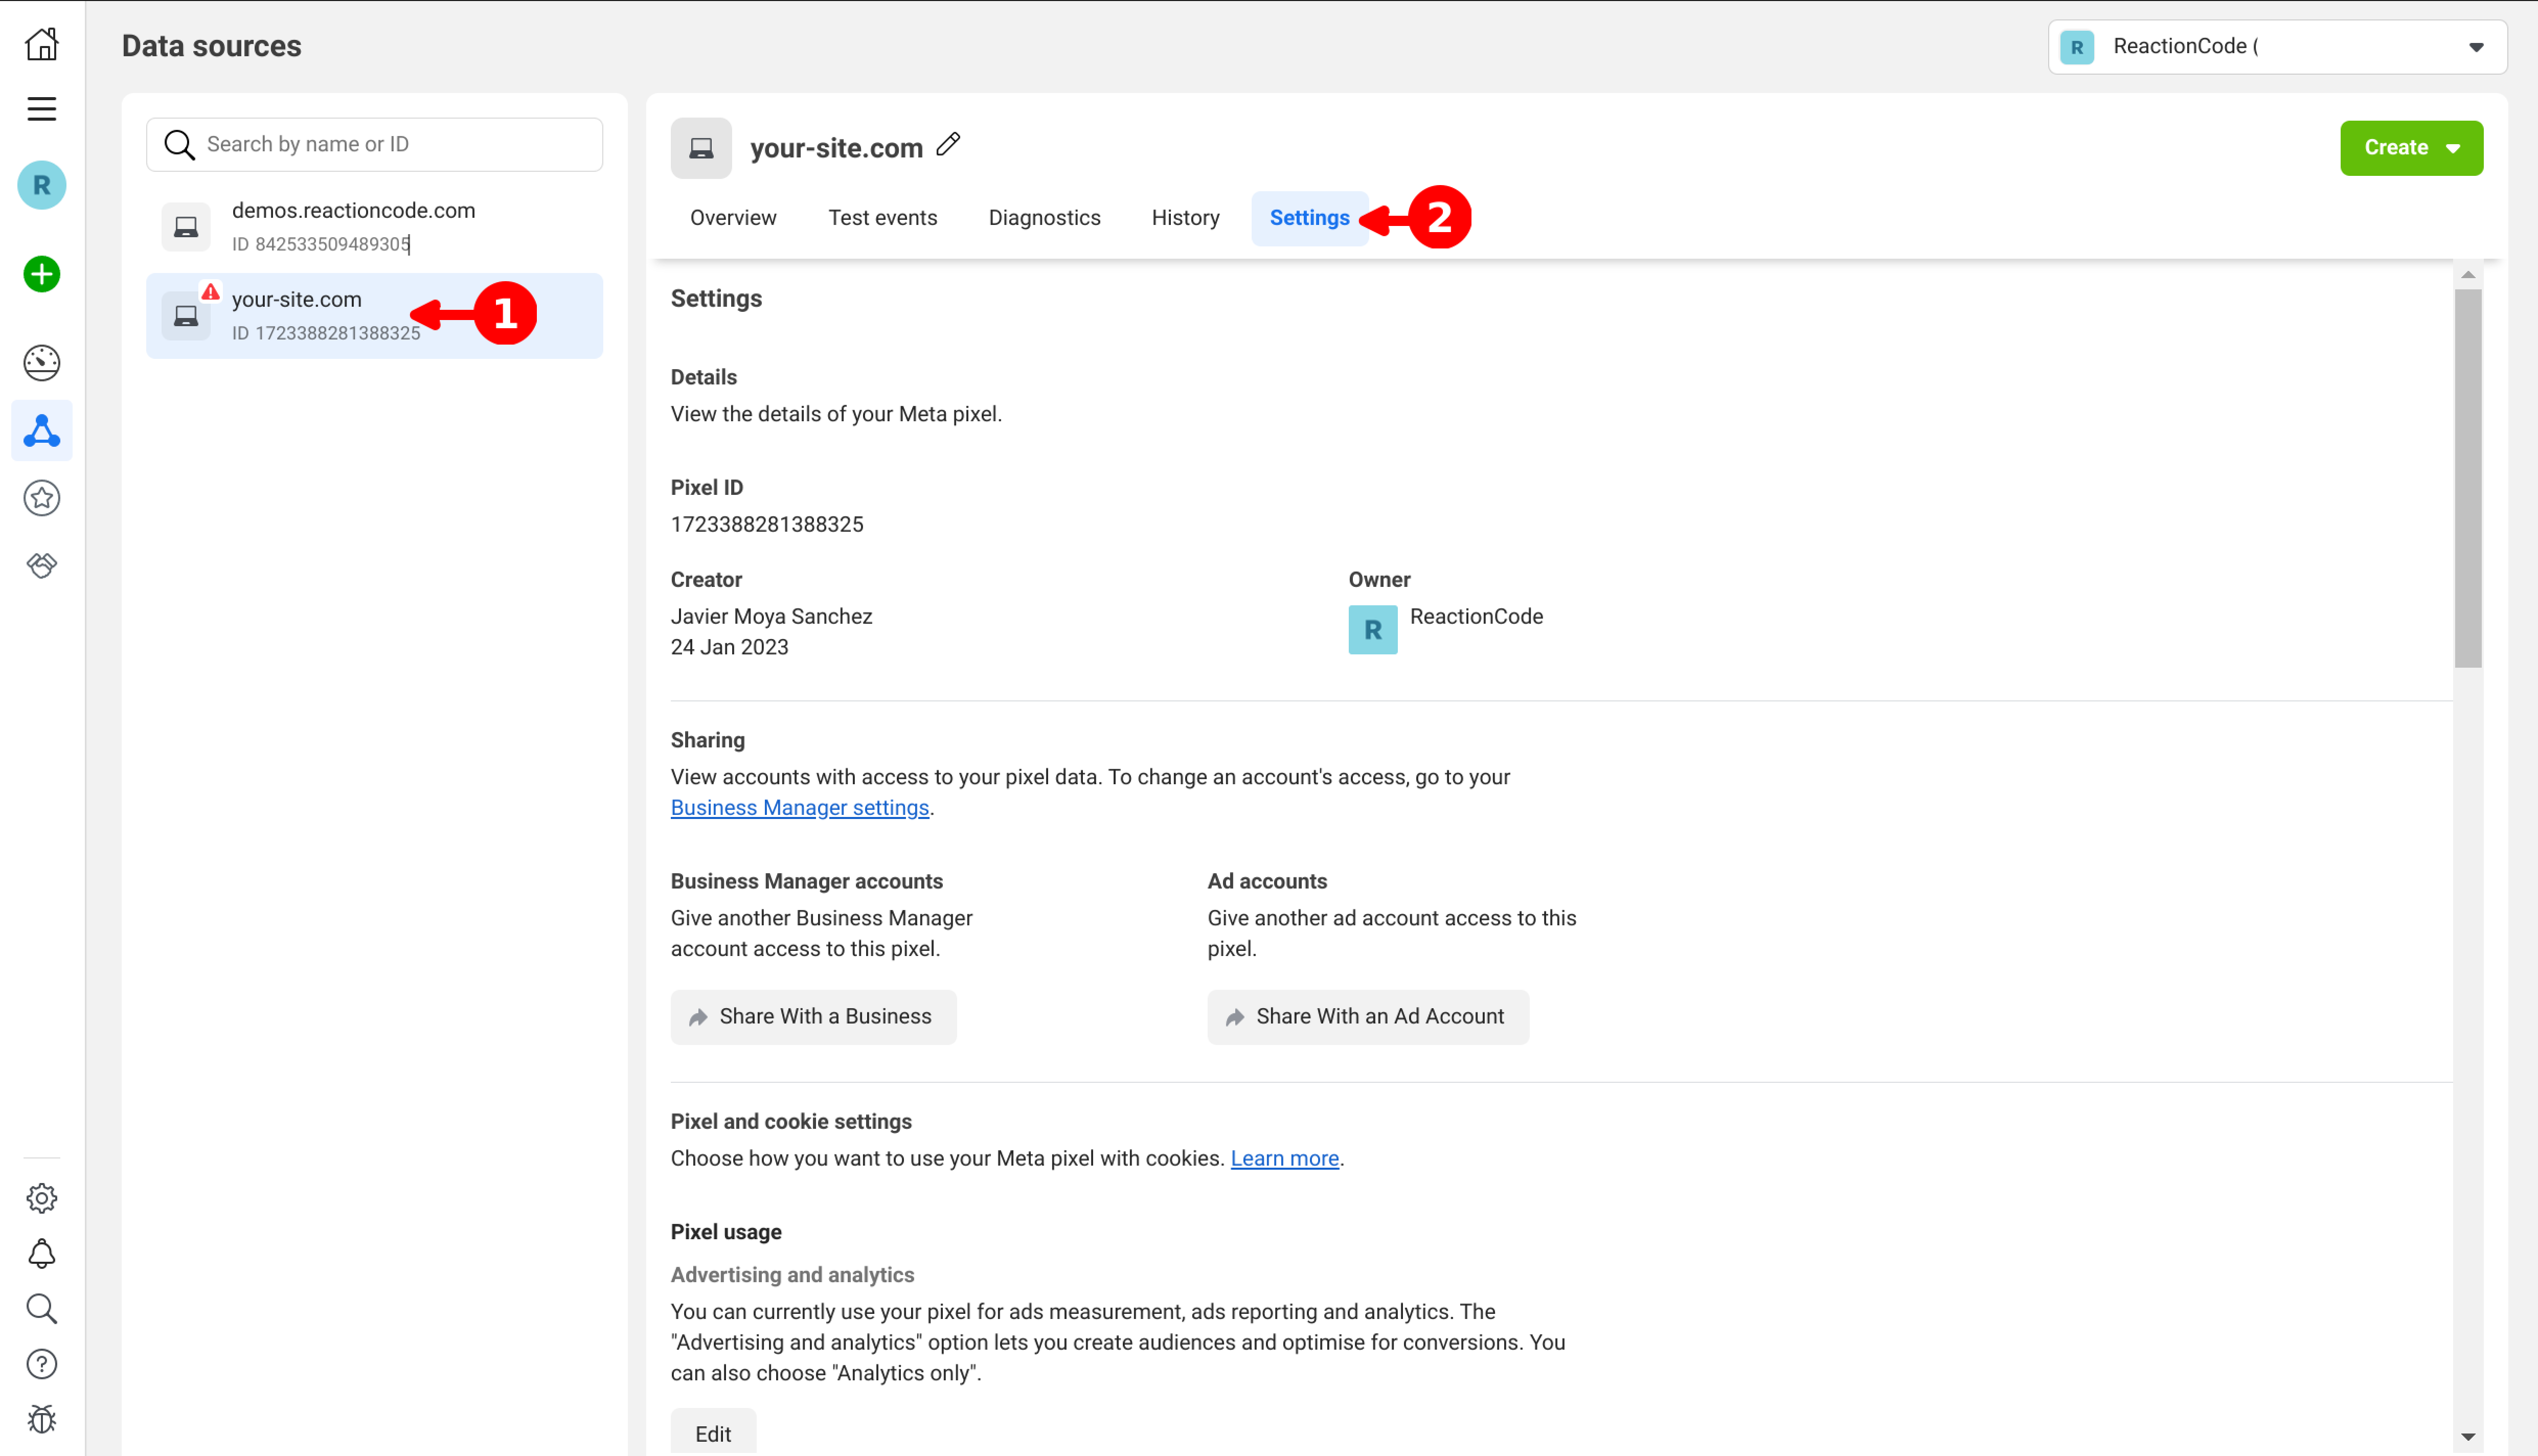Click the Search by name or ID field
The height and width of the screenshot is (1456, 2538).
[375, 145]
